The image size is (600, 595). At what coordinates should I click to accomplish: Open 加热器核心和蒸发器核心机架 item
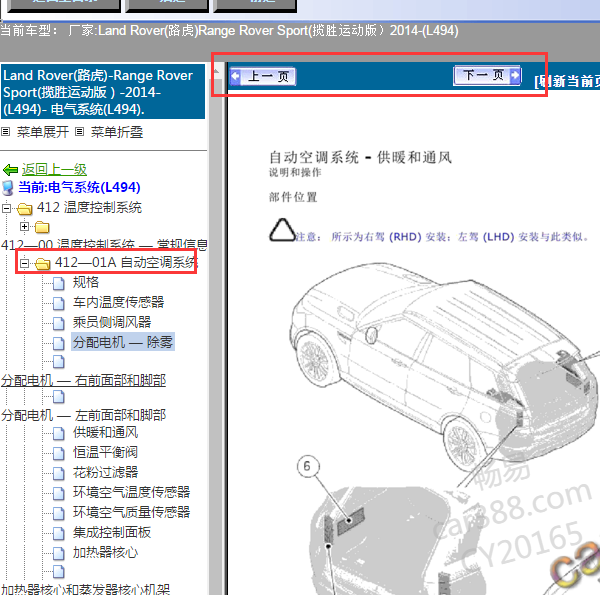pyautogui.click(x=85, y=589)
